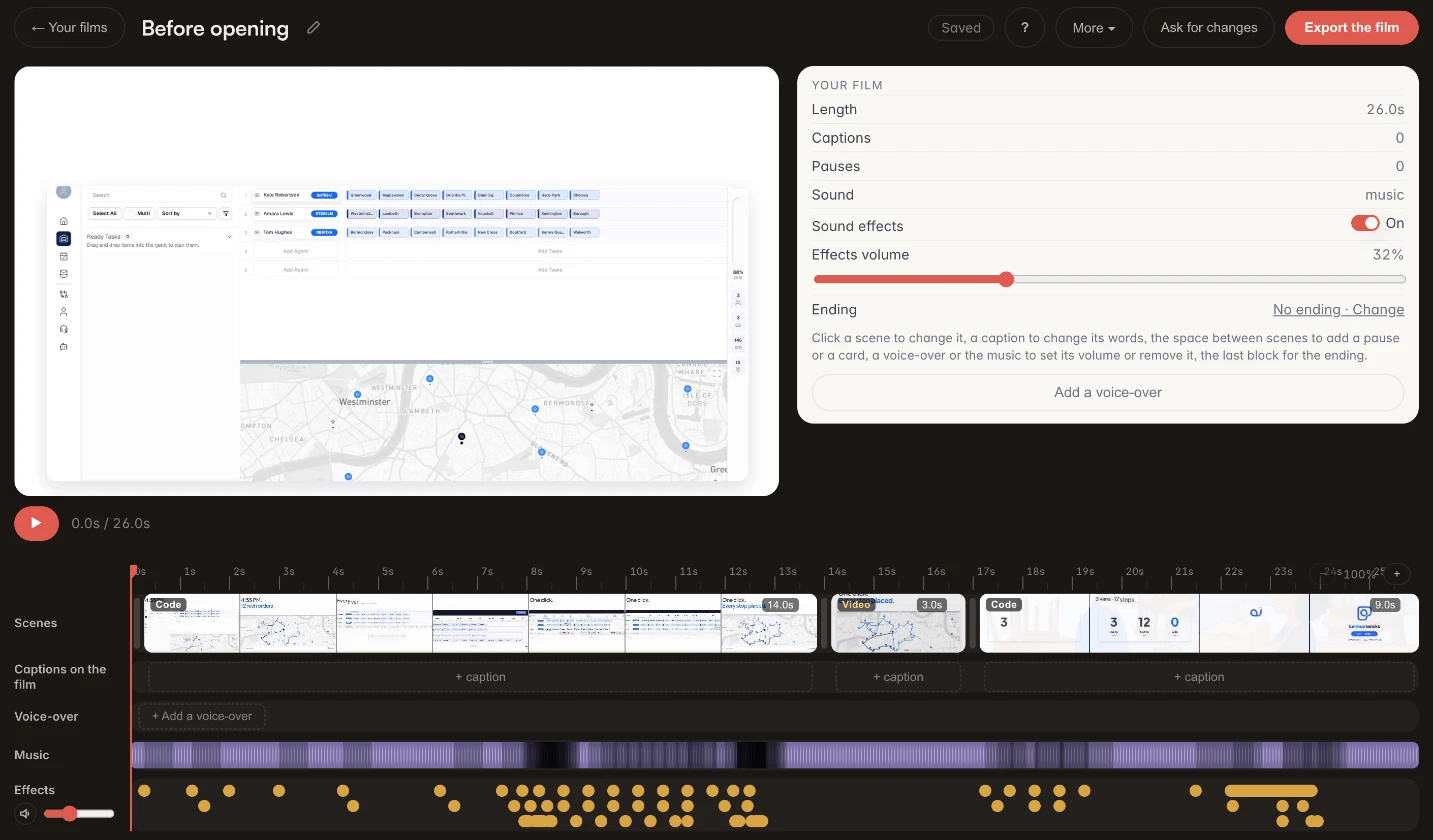The image size is (1433, 840).
Task: Click the first yellow effect dot at the track start
Action: (144, 791)
